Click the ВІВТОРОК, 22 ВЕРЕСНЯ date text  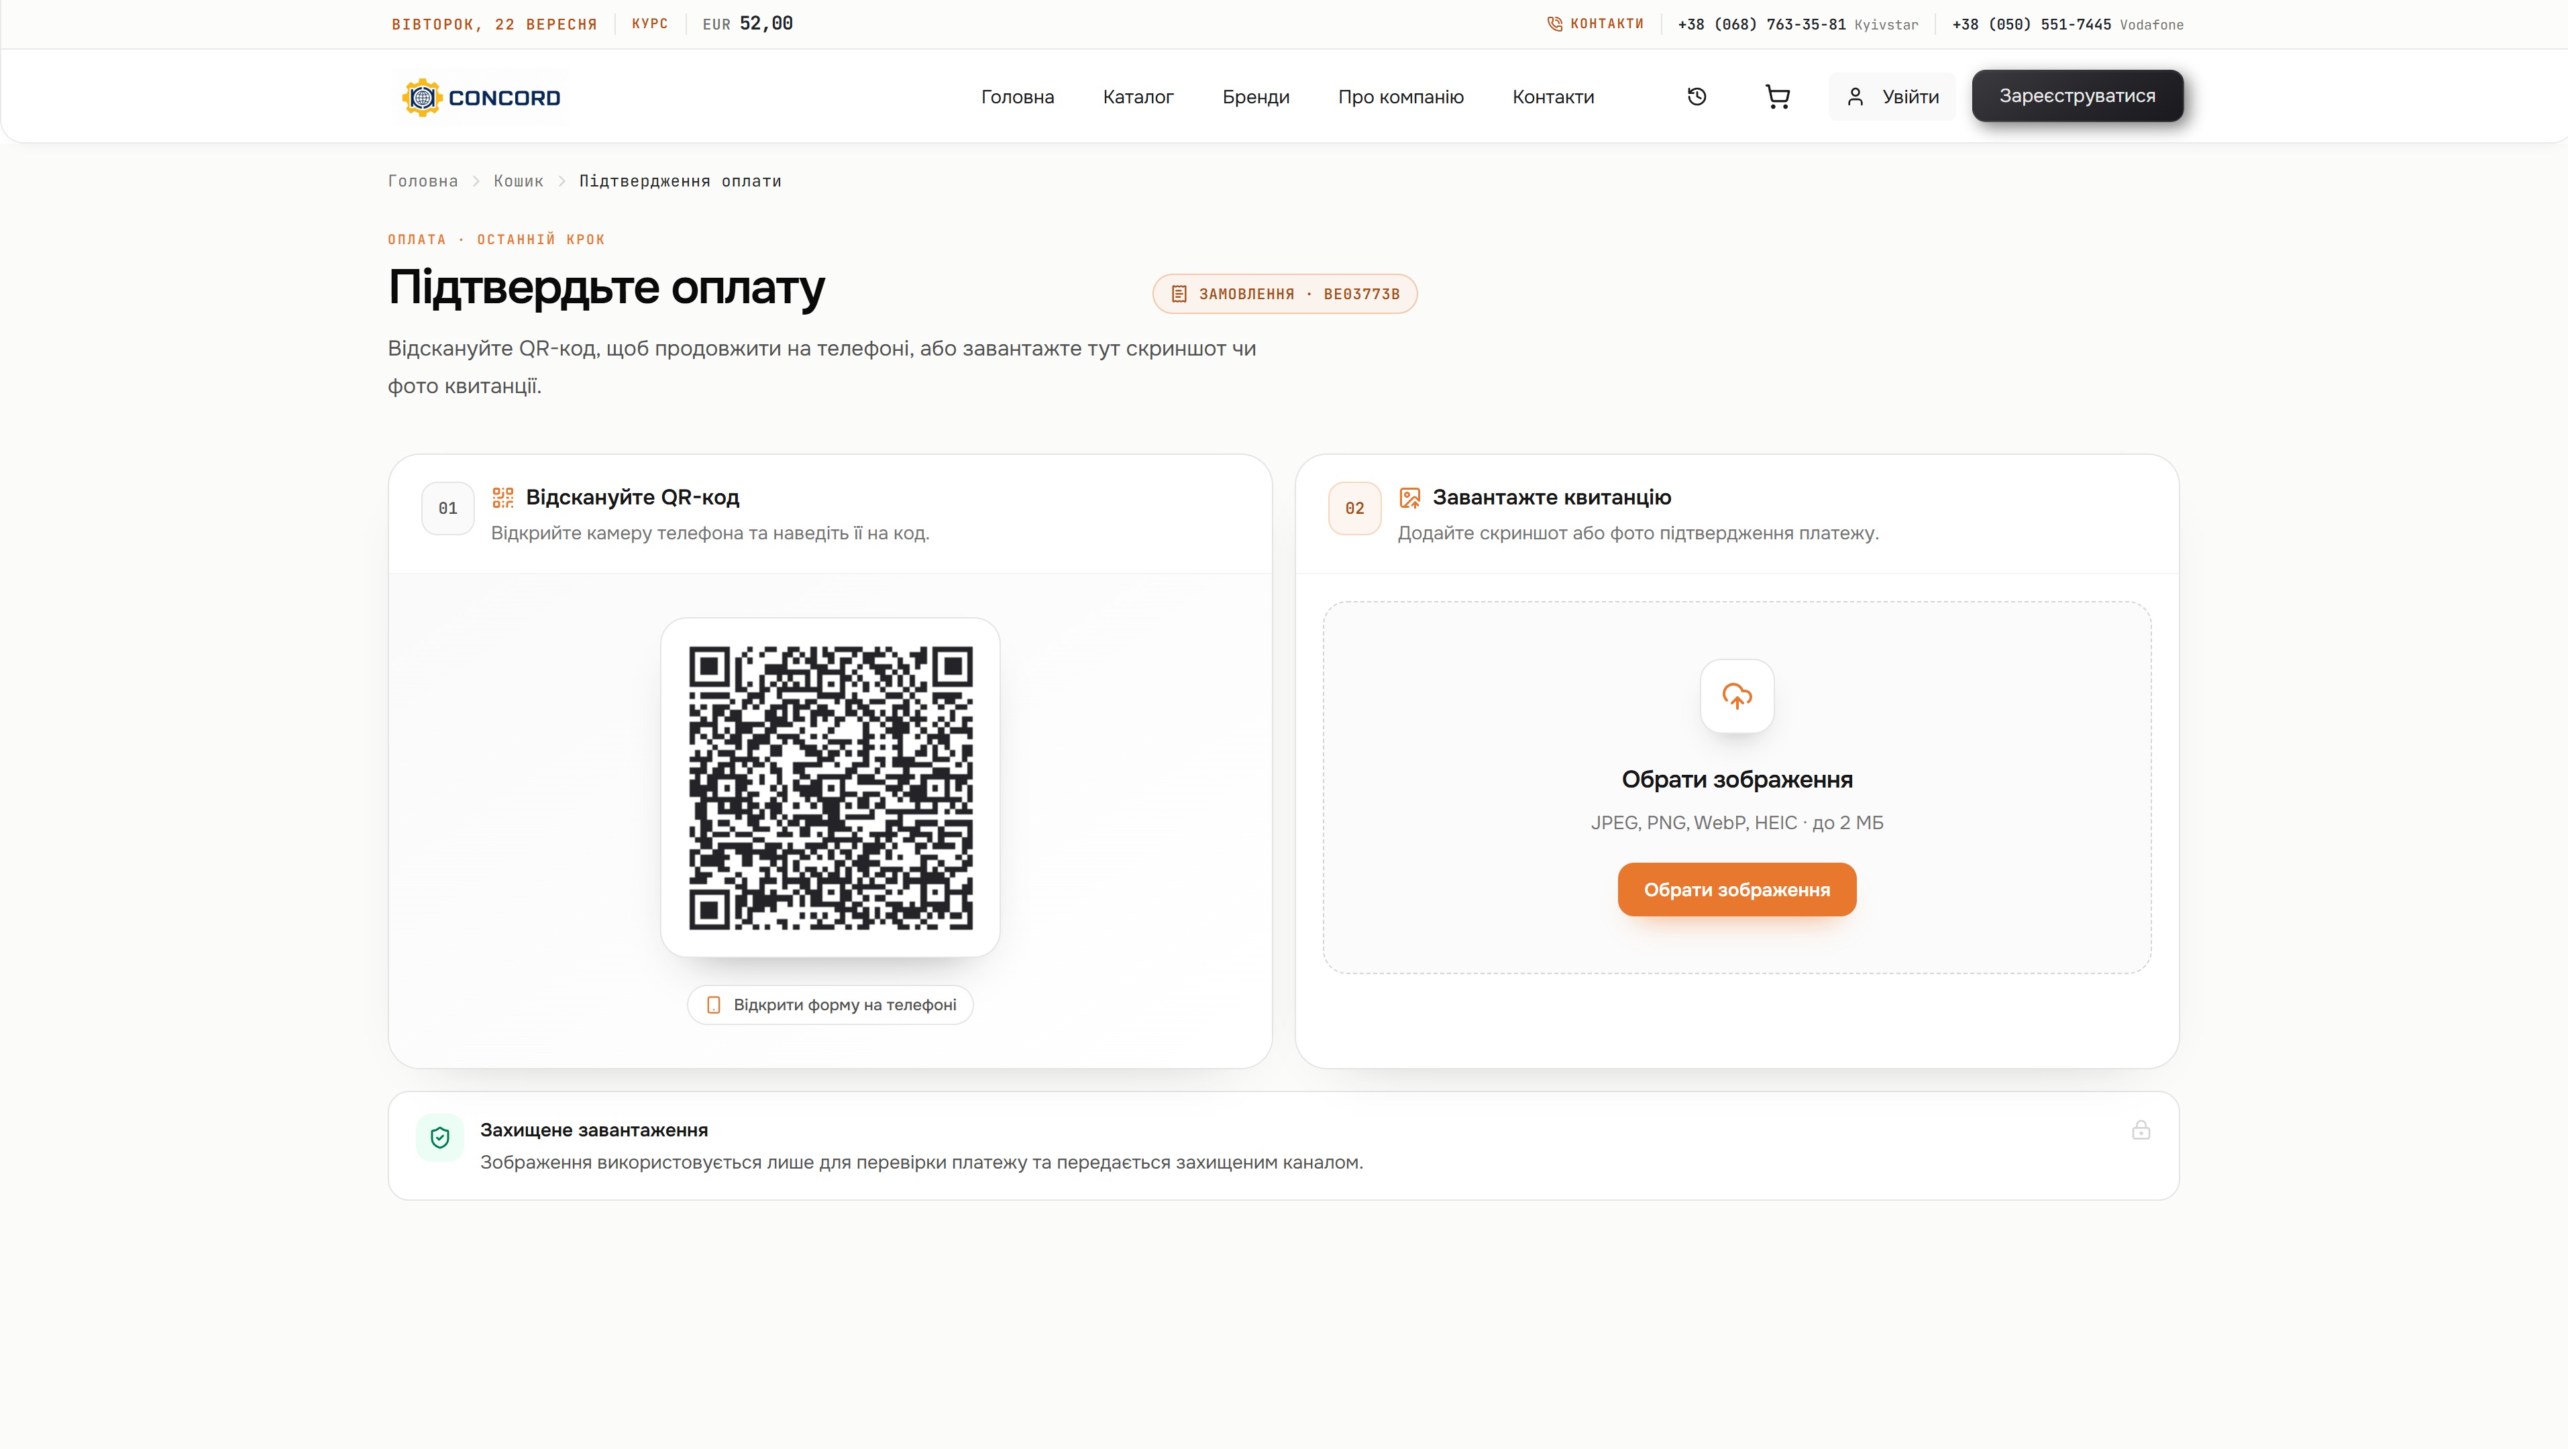pyautogui.click(x=494, y=25)
